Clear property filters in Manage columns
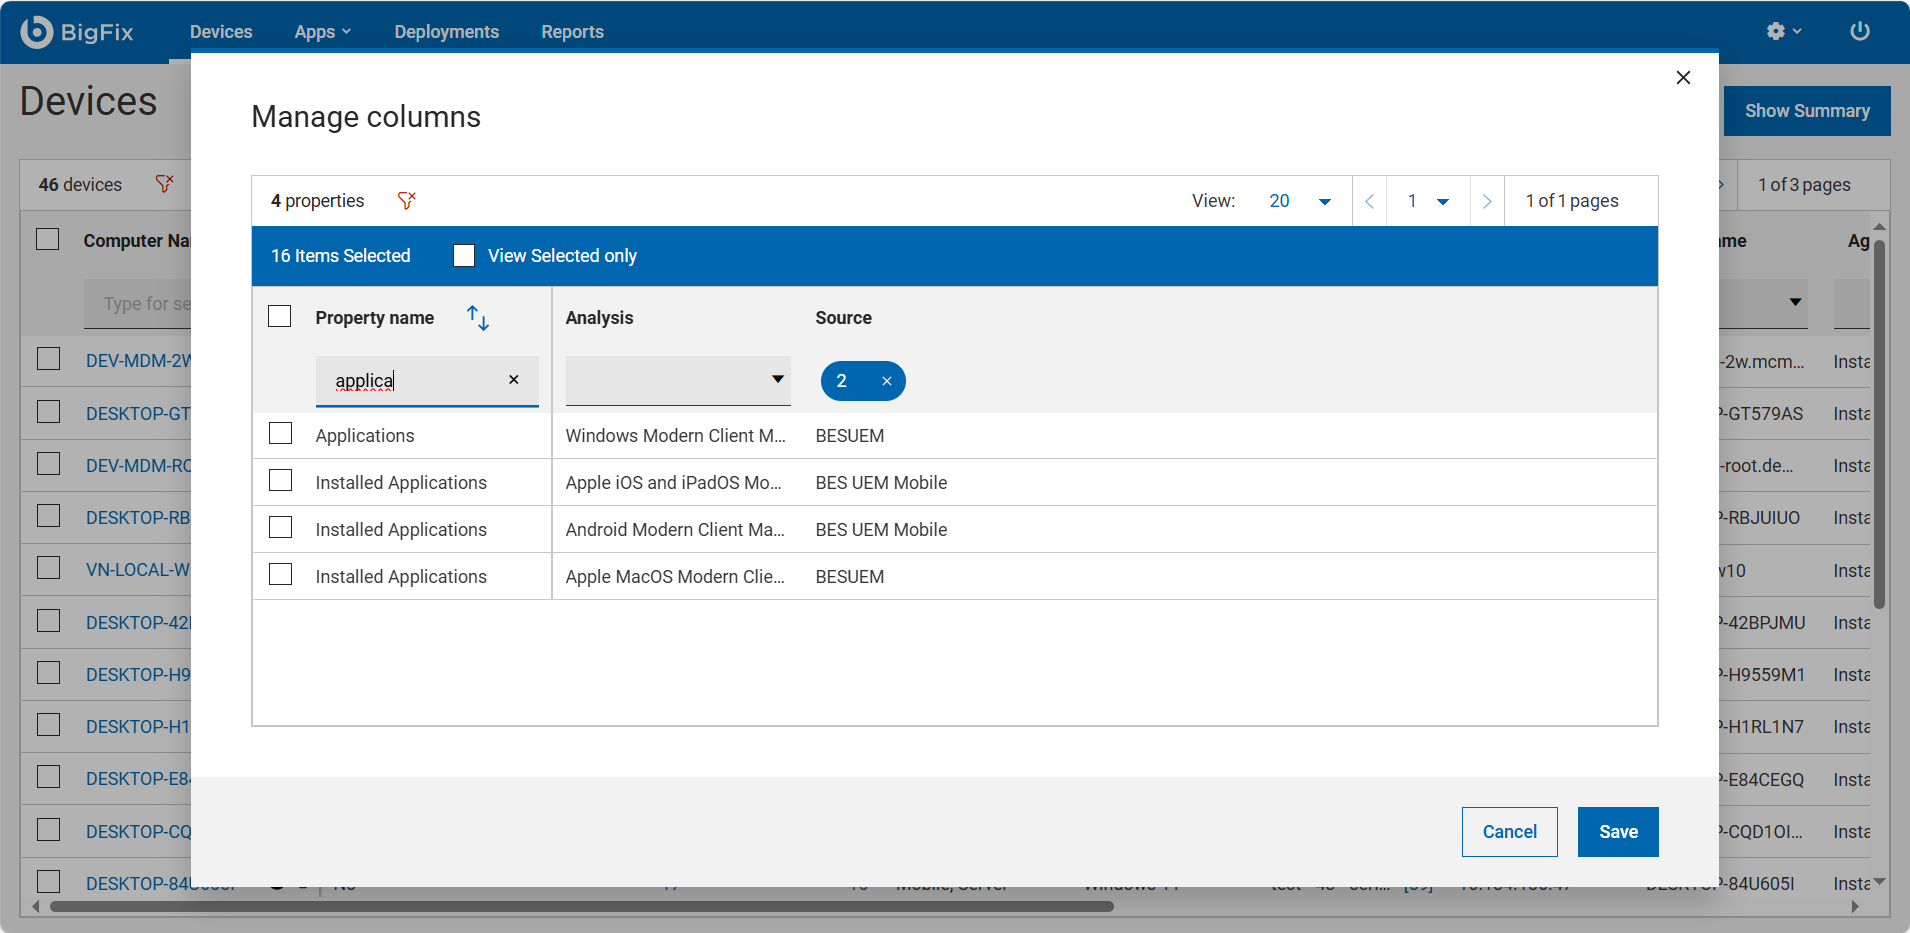The height and width of the screenshot is (933, 1910). (x=406, y=201)
